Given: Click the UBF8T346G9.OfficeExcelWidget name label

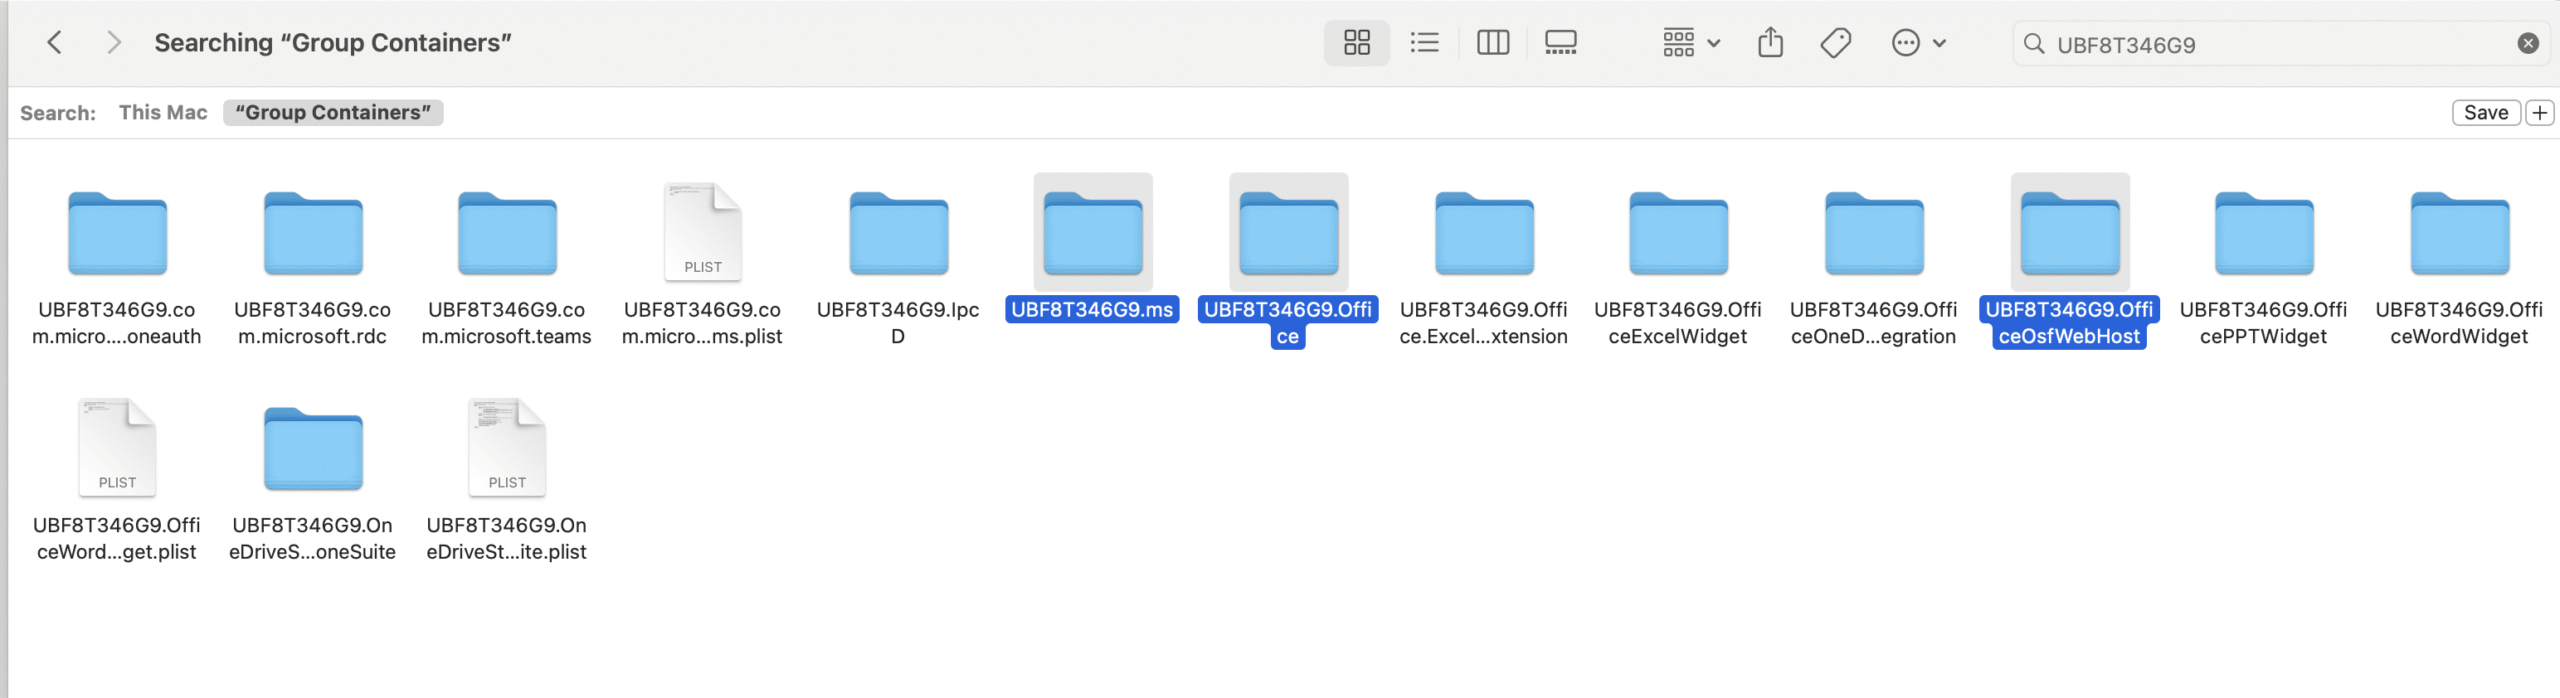Looking at the screenshot, I should pyautogui.click(x=1677, y=323).
